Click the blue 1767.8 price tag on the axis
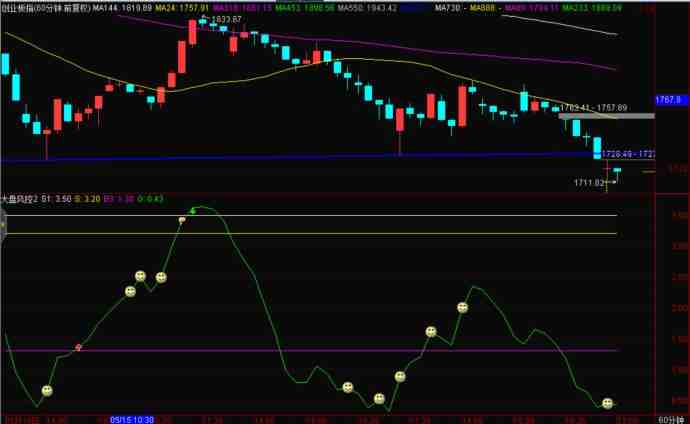Image resolution: width=690 pixels, height=424 pixels. 671,100
